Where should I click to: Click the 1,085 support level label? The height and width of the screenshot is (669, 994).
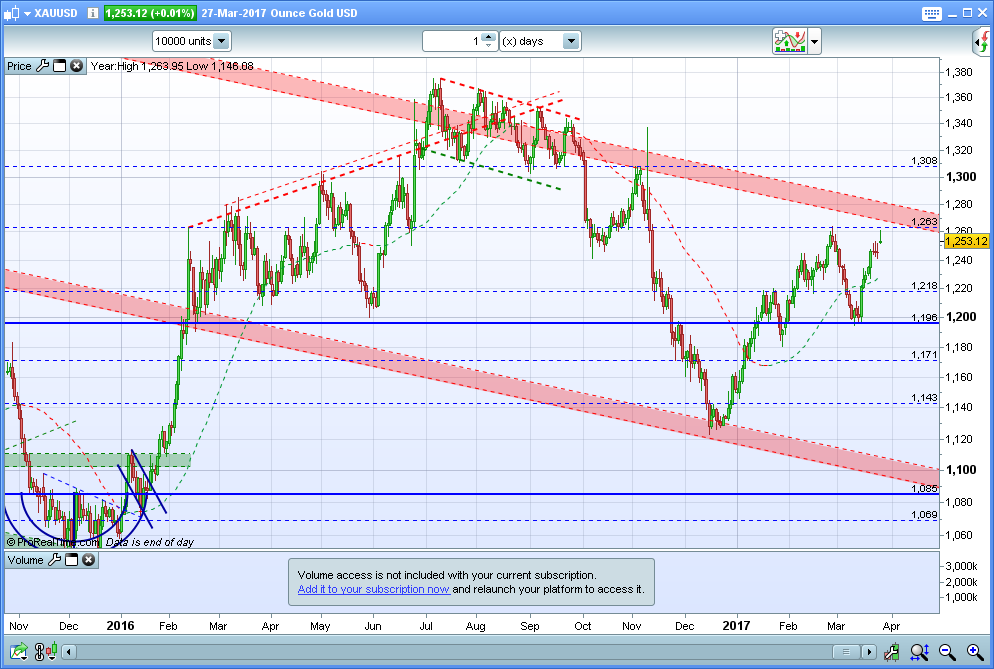point(924,488)
